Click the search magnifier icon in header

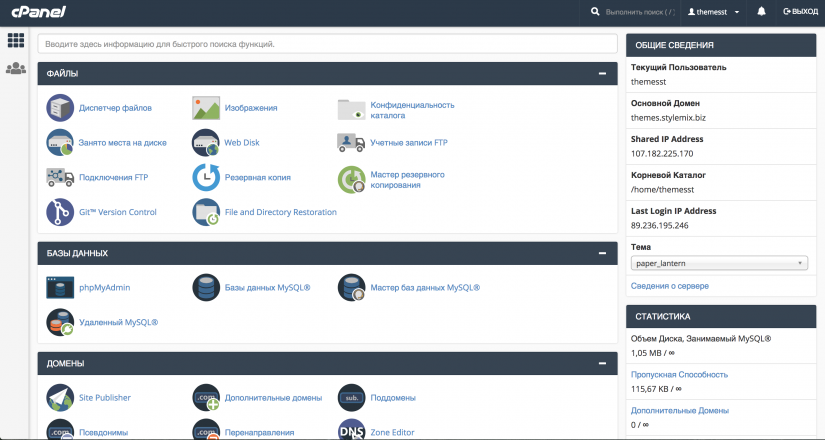pos(595,12)
